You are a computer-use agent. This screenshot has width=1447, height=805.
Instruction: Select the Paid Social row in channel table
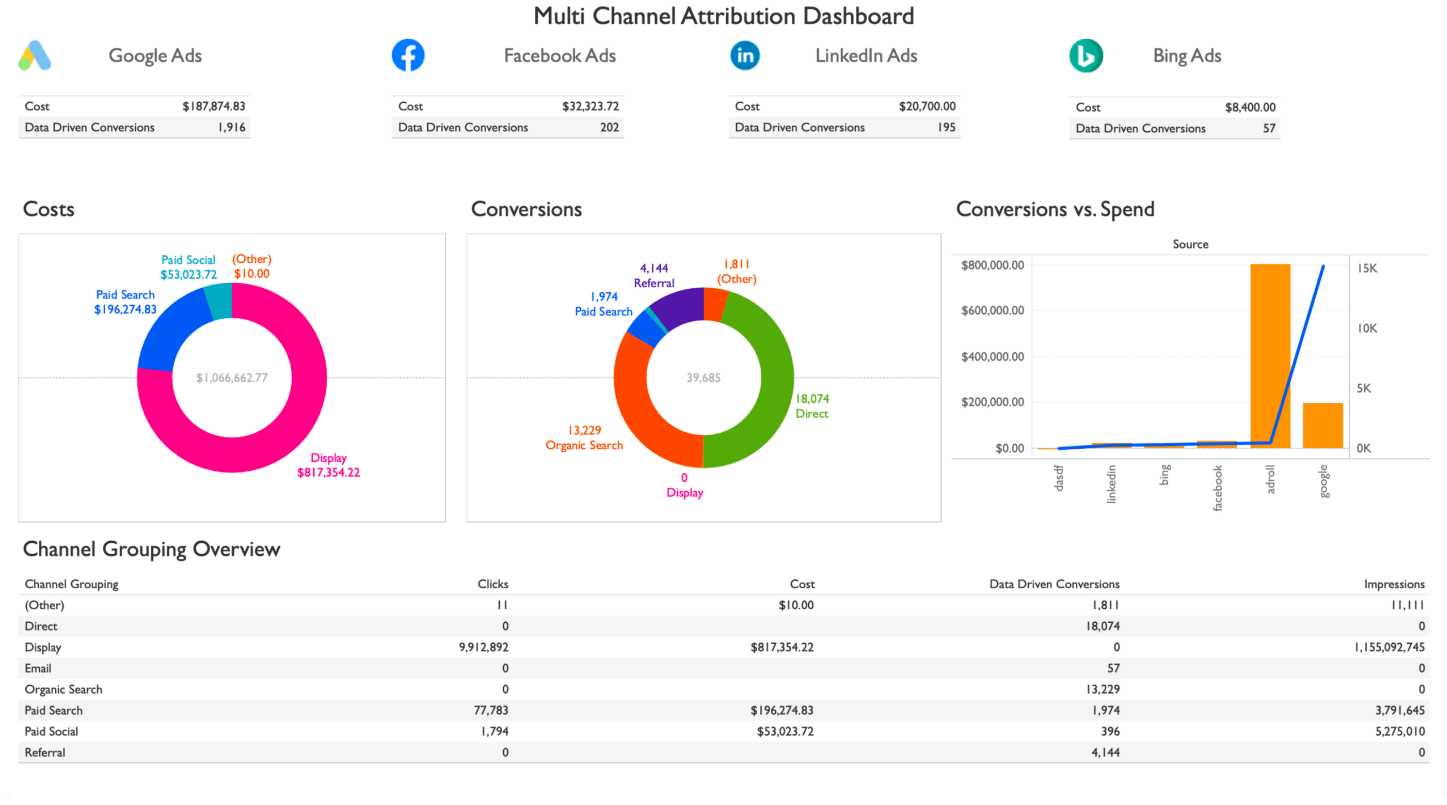tap(725, 731)
